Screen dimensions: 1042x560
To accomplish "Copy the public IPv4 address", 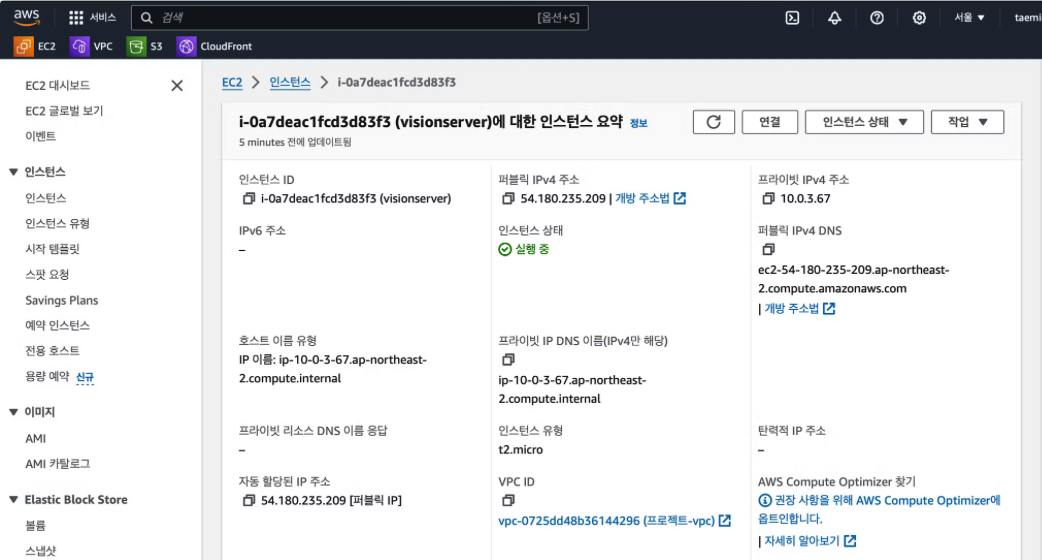I will click(508, 199).
